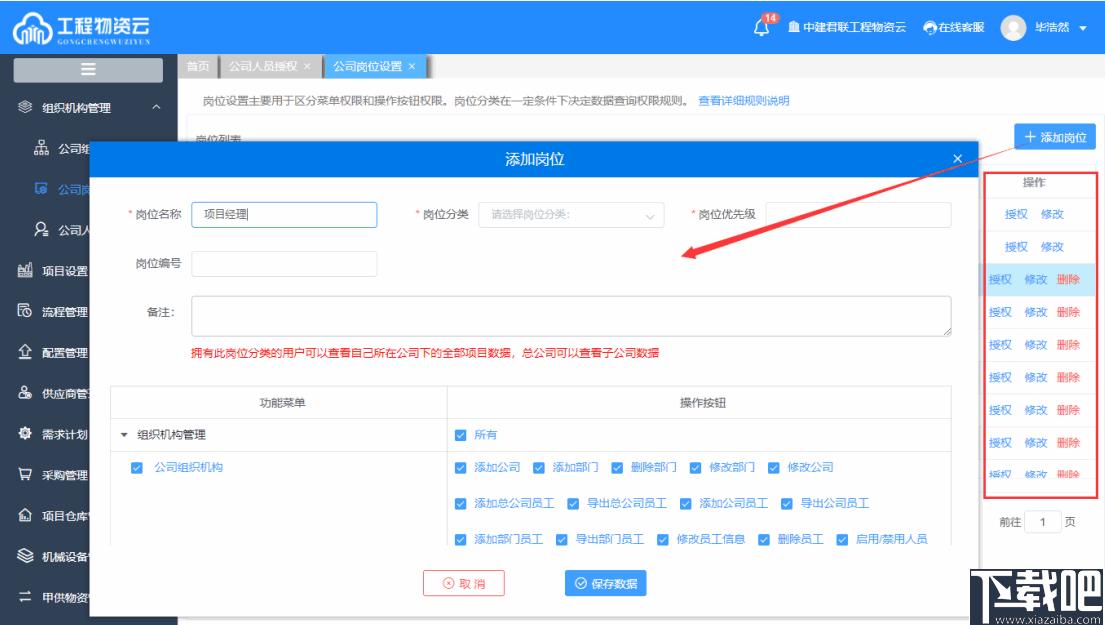Toggle the 添加公司 checkbox
The height and width of the screenshot is (625, 1105).
coord(460,468)
